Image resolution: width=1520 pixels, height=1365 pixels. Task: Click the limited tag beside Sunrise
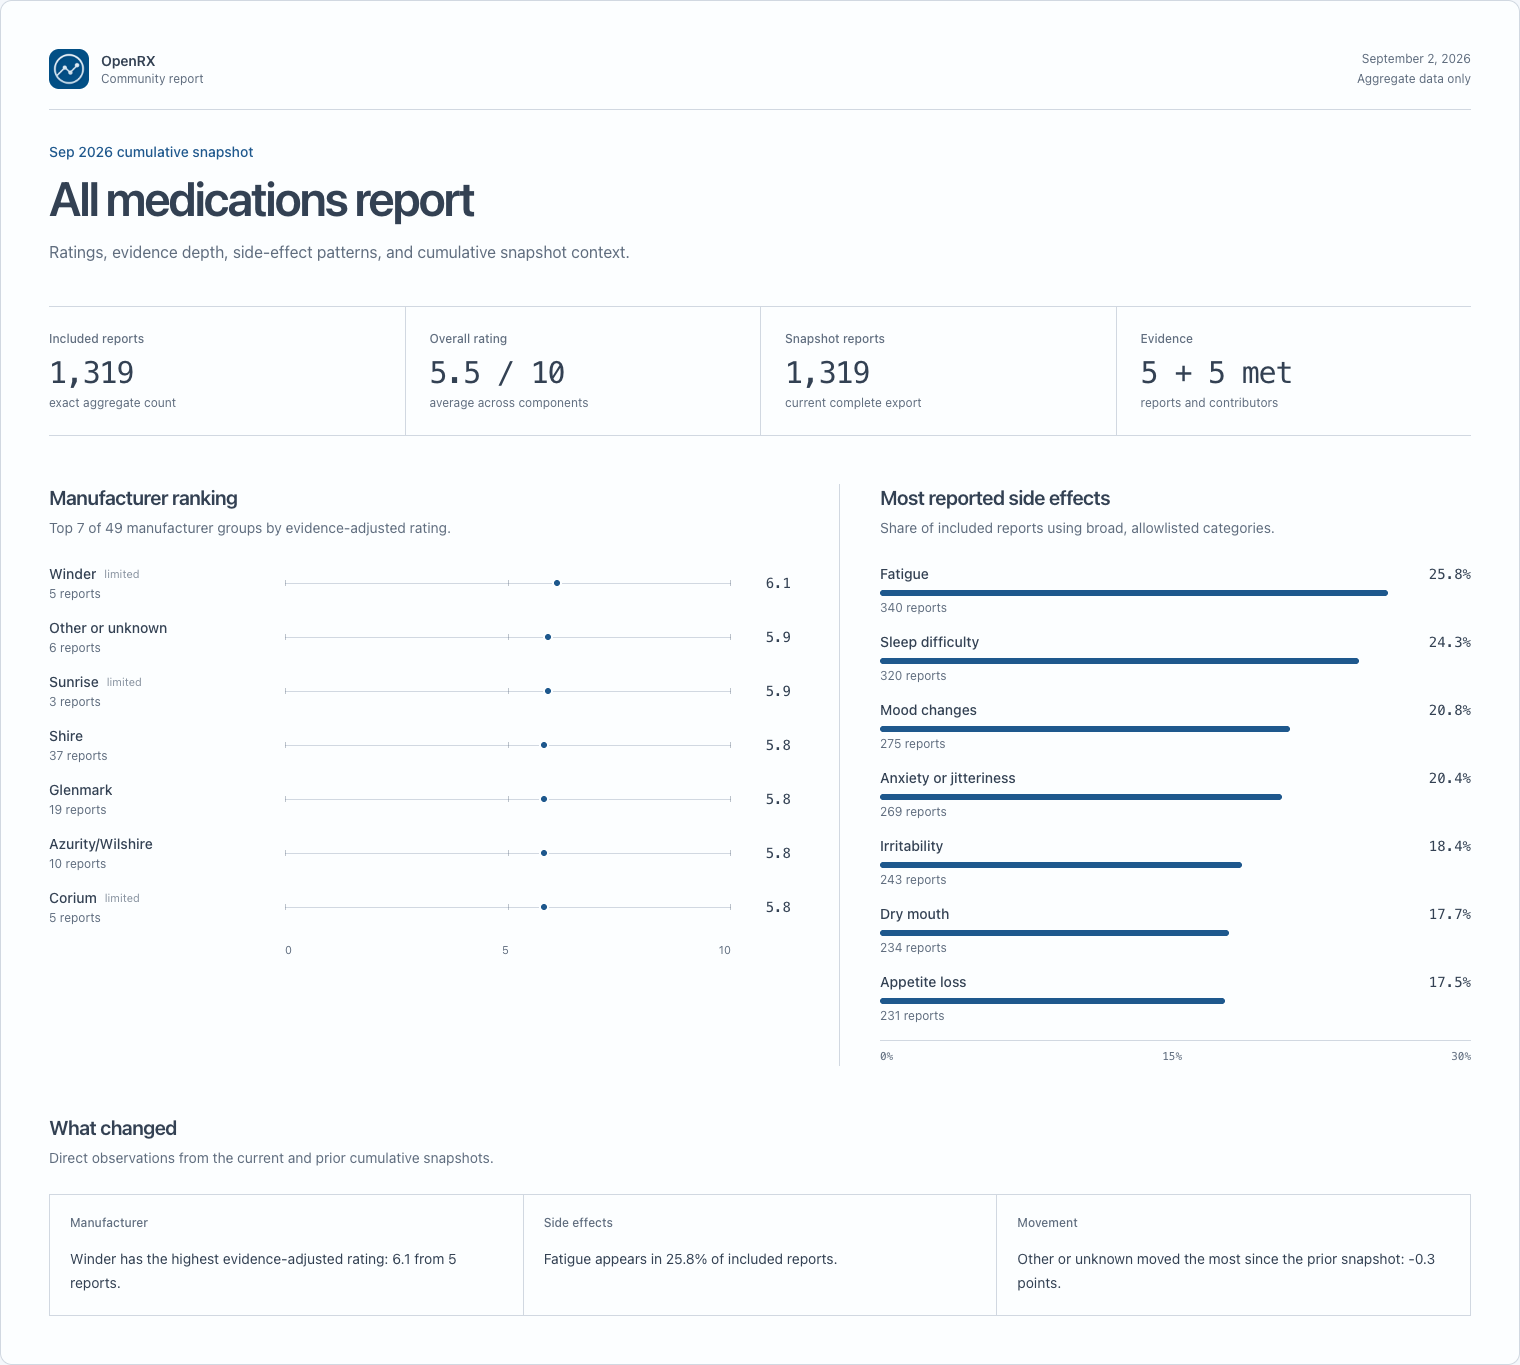(124, 682)
